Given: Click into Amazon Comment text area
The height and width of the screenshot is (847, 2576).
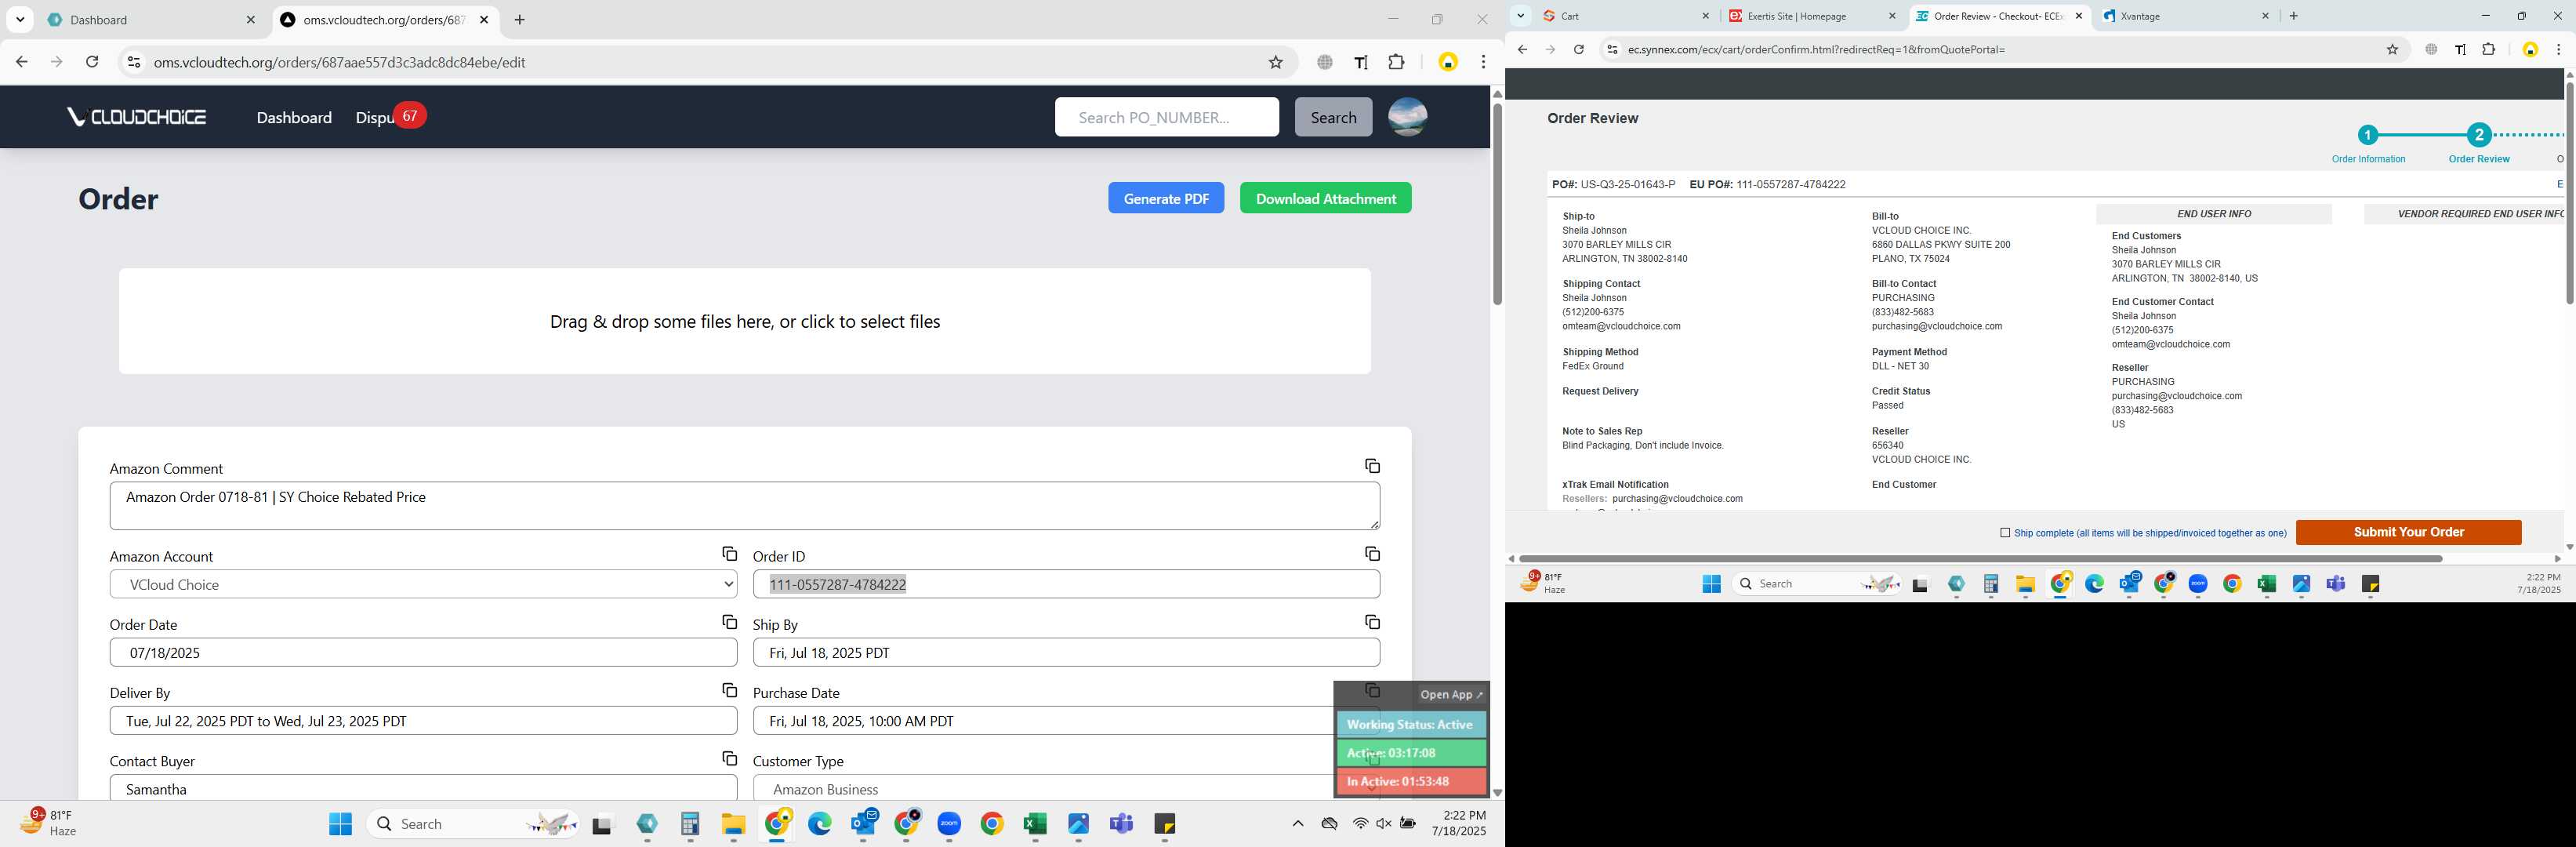Looking at the screenshot, I should pos(745,506).
